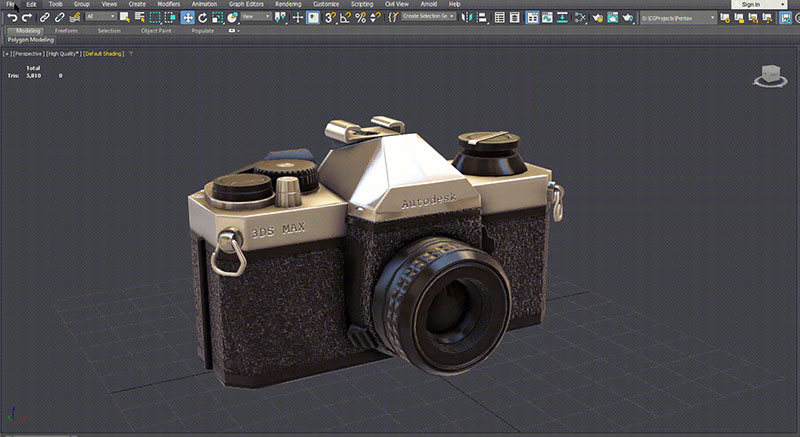Viewport: 800px width, 437px height.
Task: Toggle Percent Snap
Action: (360, 18)
